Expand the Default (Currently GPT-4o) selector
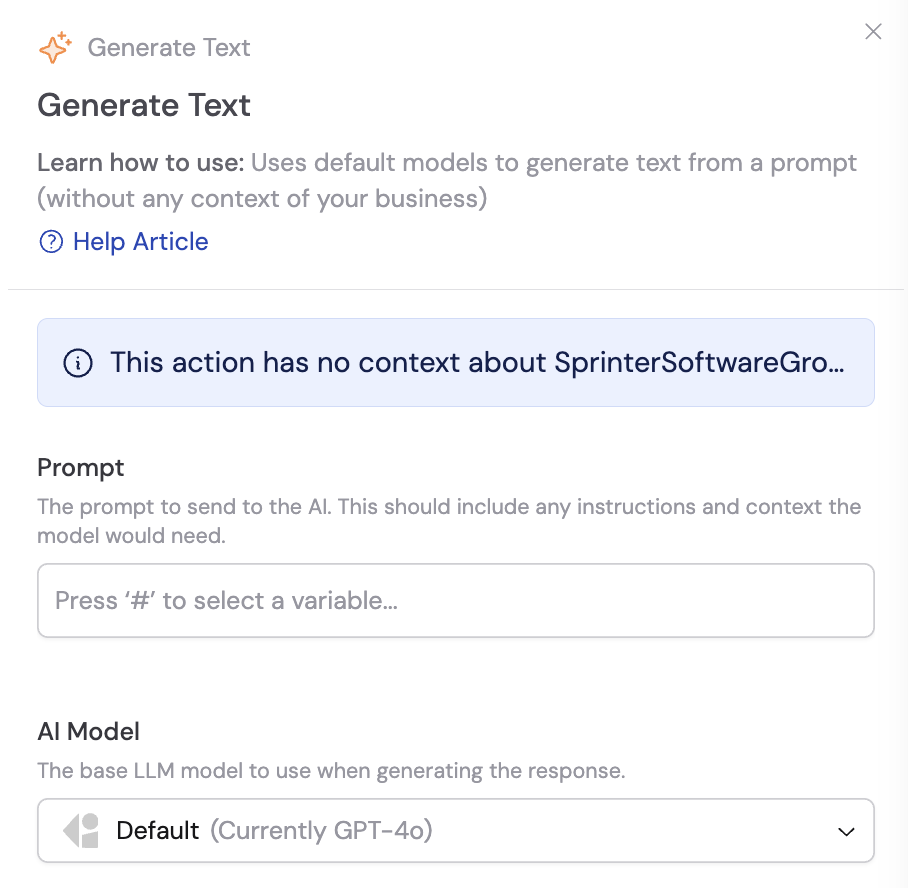Viewport: 908px width, 888px height. (455, 830)
